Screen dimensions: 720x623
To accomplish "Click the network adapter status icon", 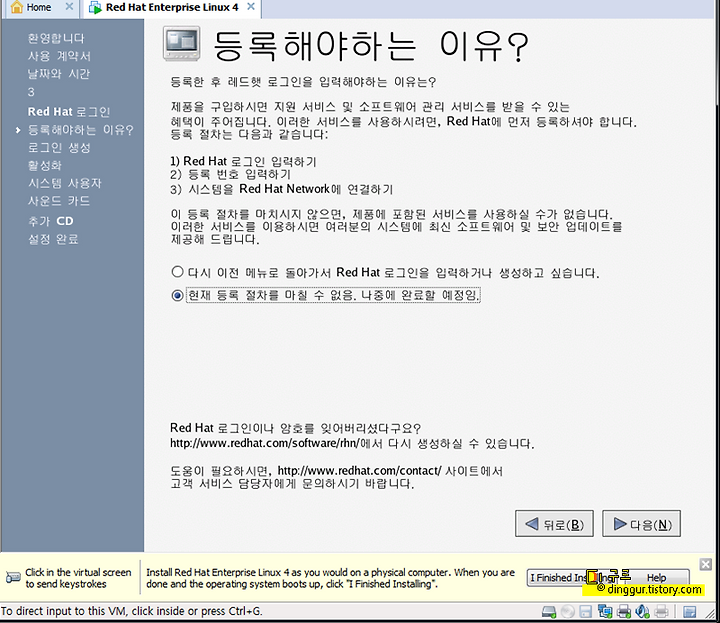I will 605,612.
